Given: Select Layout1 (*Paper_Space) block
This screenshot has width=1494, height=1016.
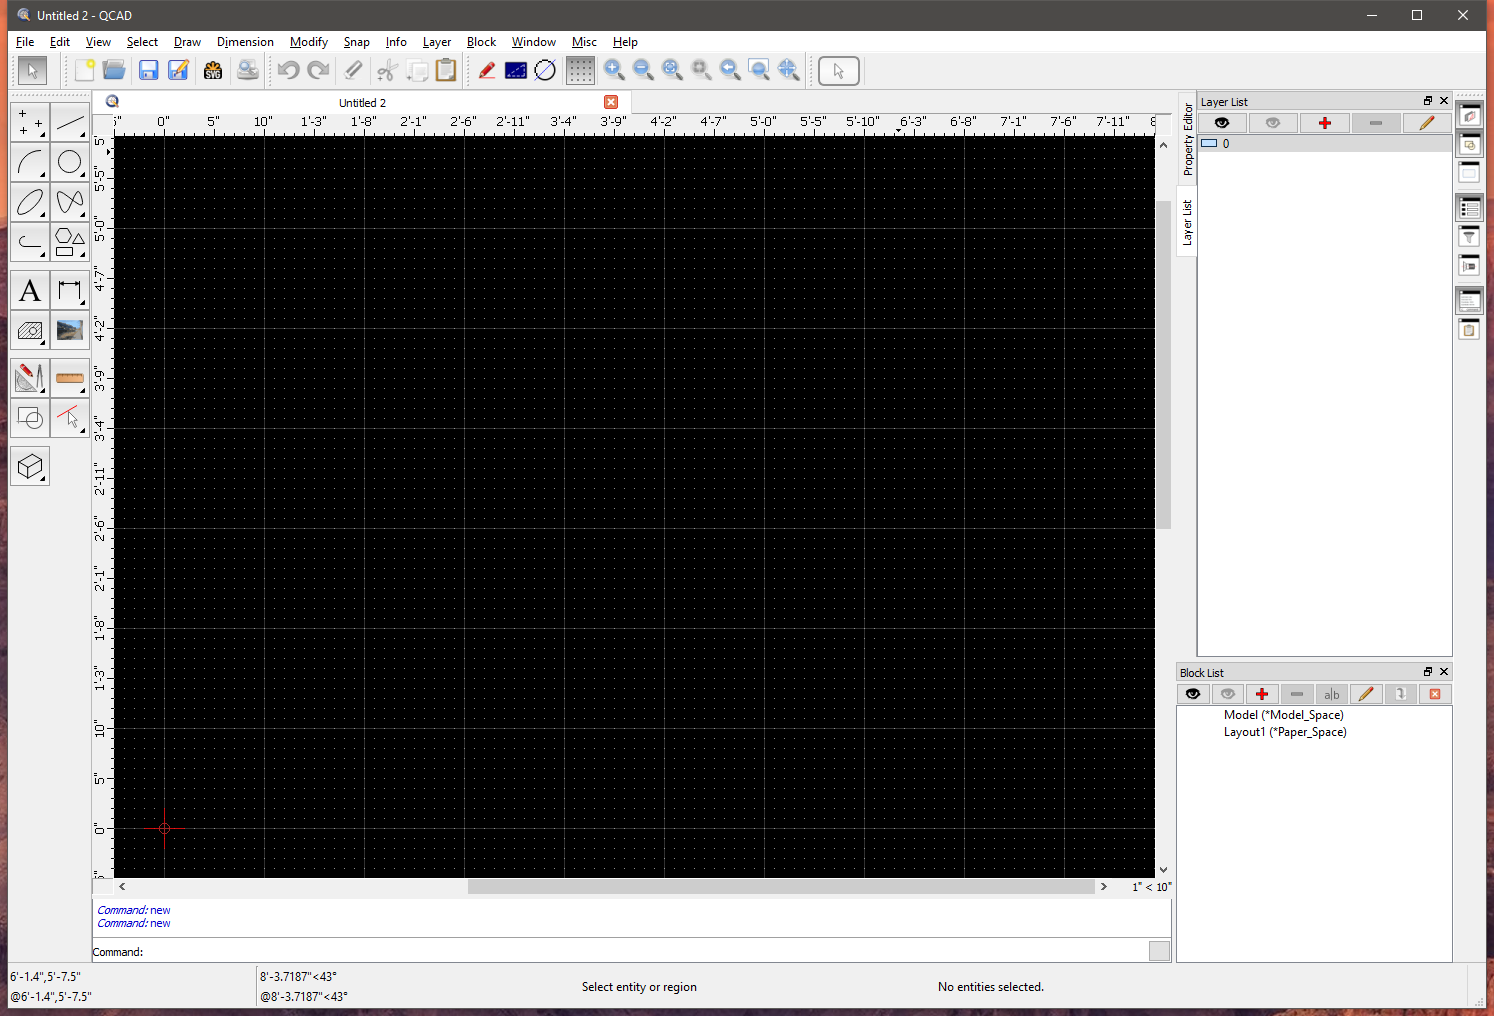Looking at the screenshot, I should coord(1284,732).
